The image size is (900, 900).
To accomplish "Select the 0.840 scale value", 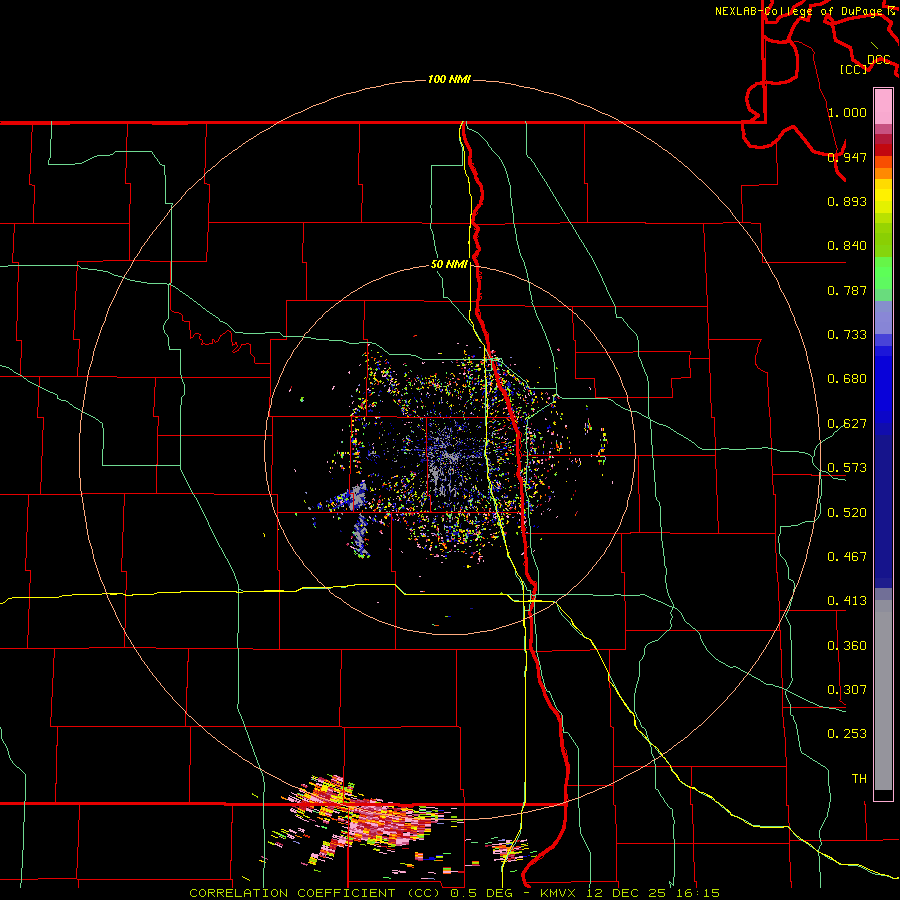I will 847,246.
